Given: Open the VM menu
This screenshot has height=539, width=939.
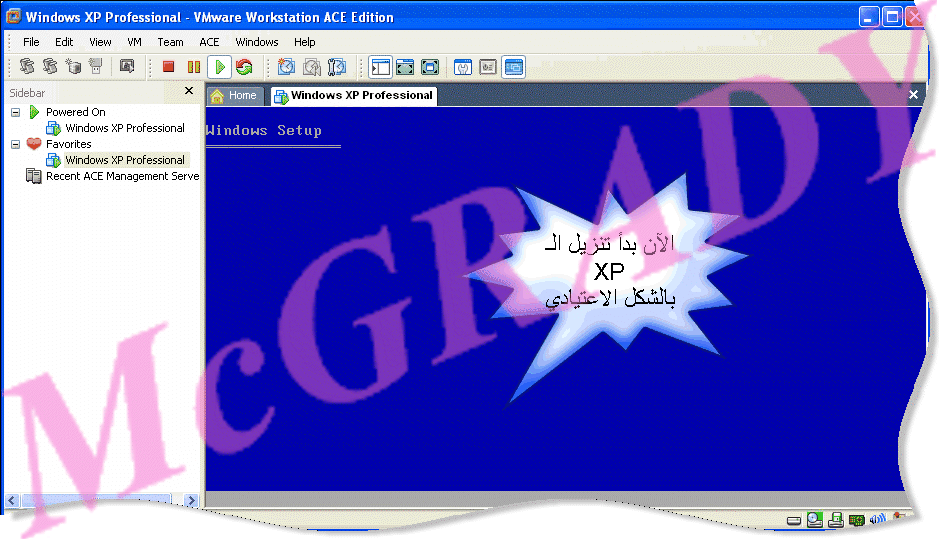Looking at the screenshot, I should (x=135, y=42).
